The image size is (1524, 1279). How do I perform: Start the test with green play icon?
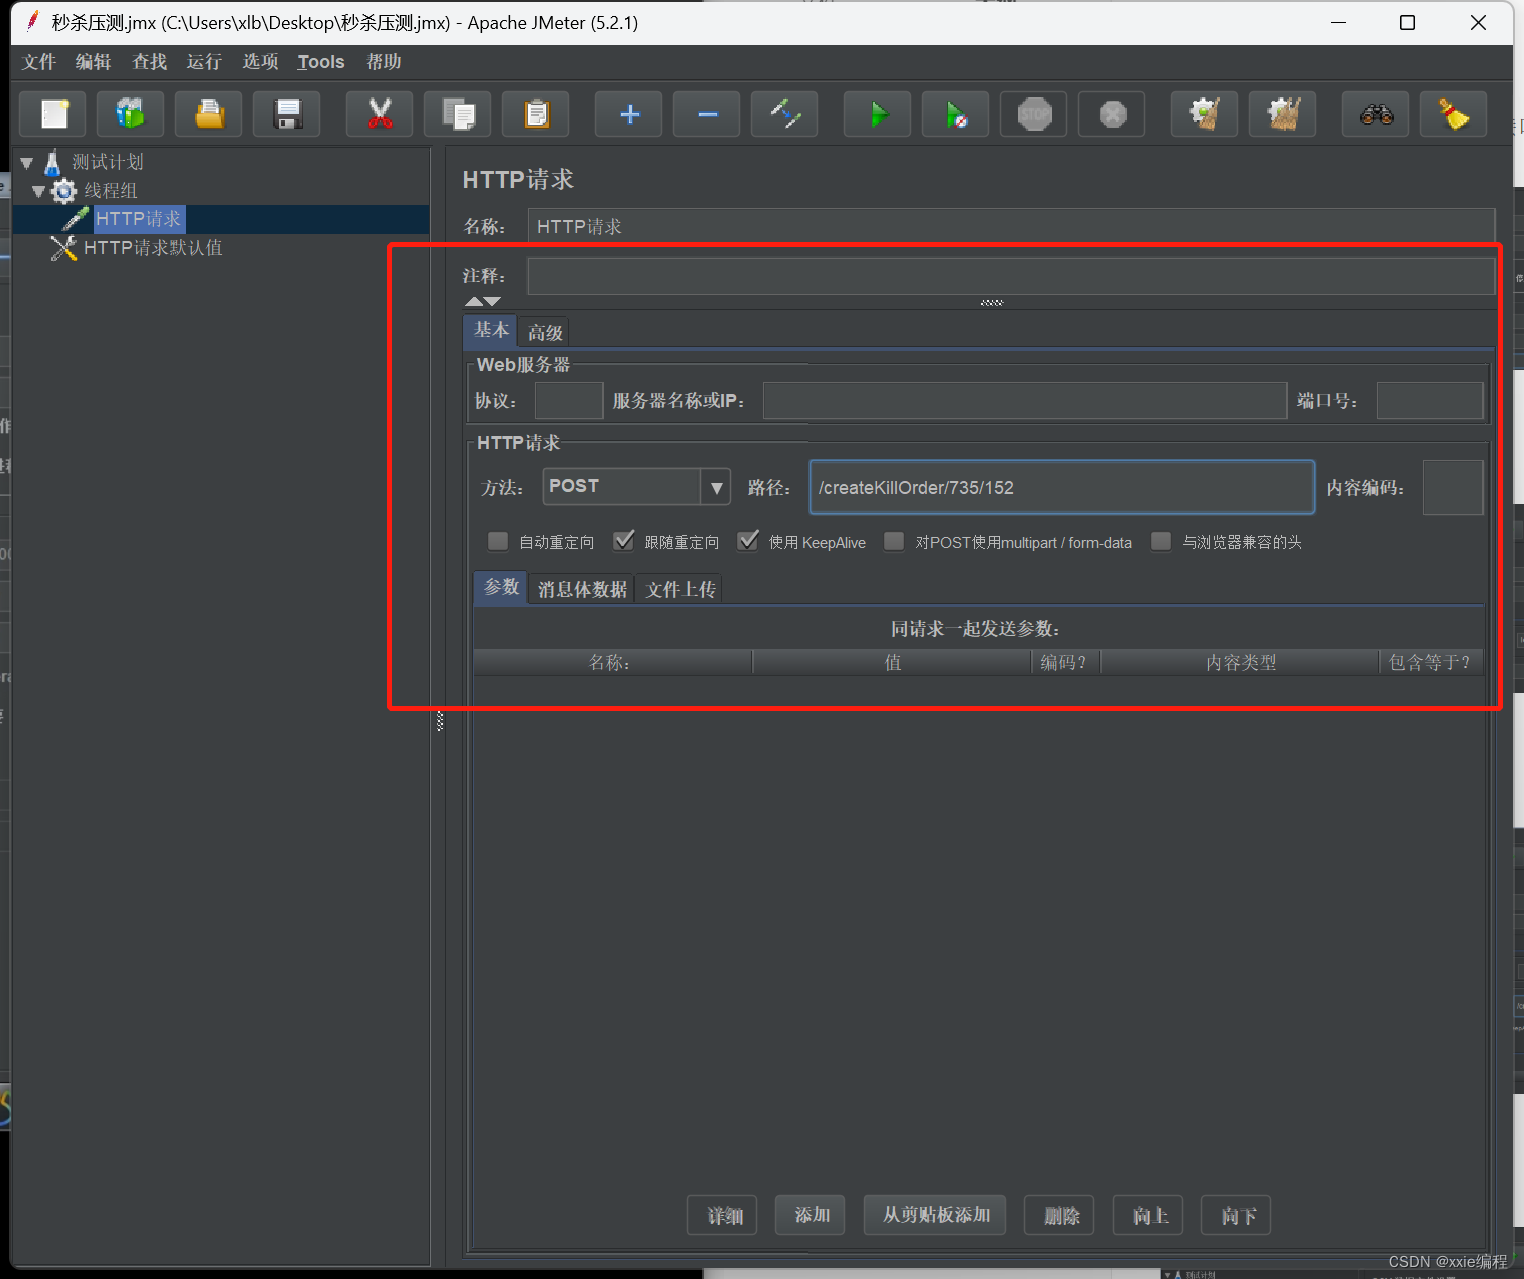(878, 114)
